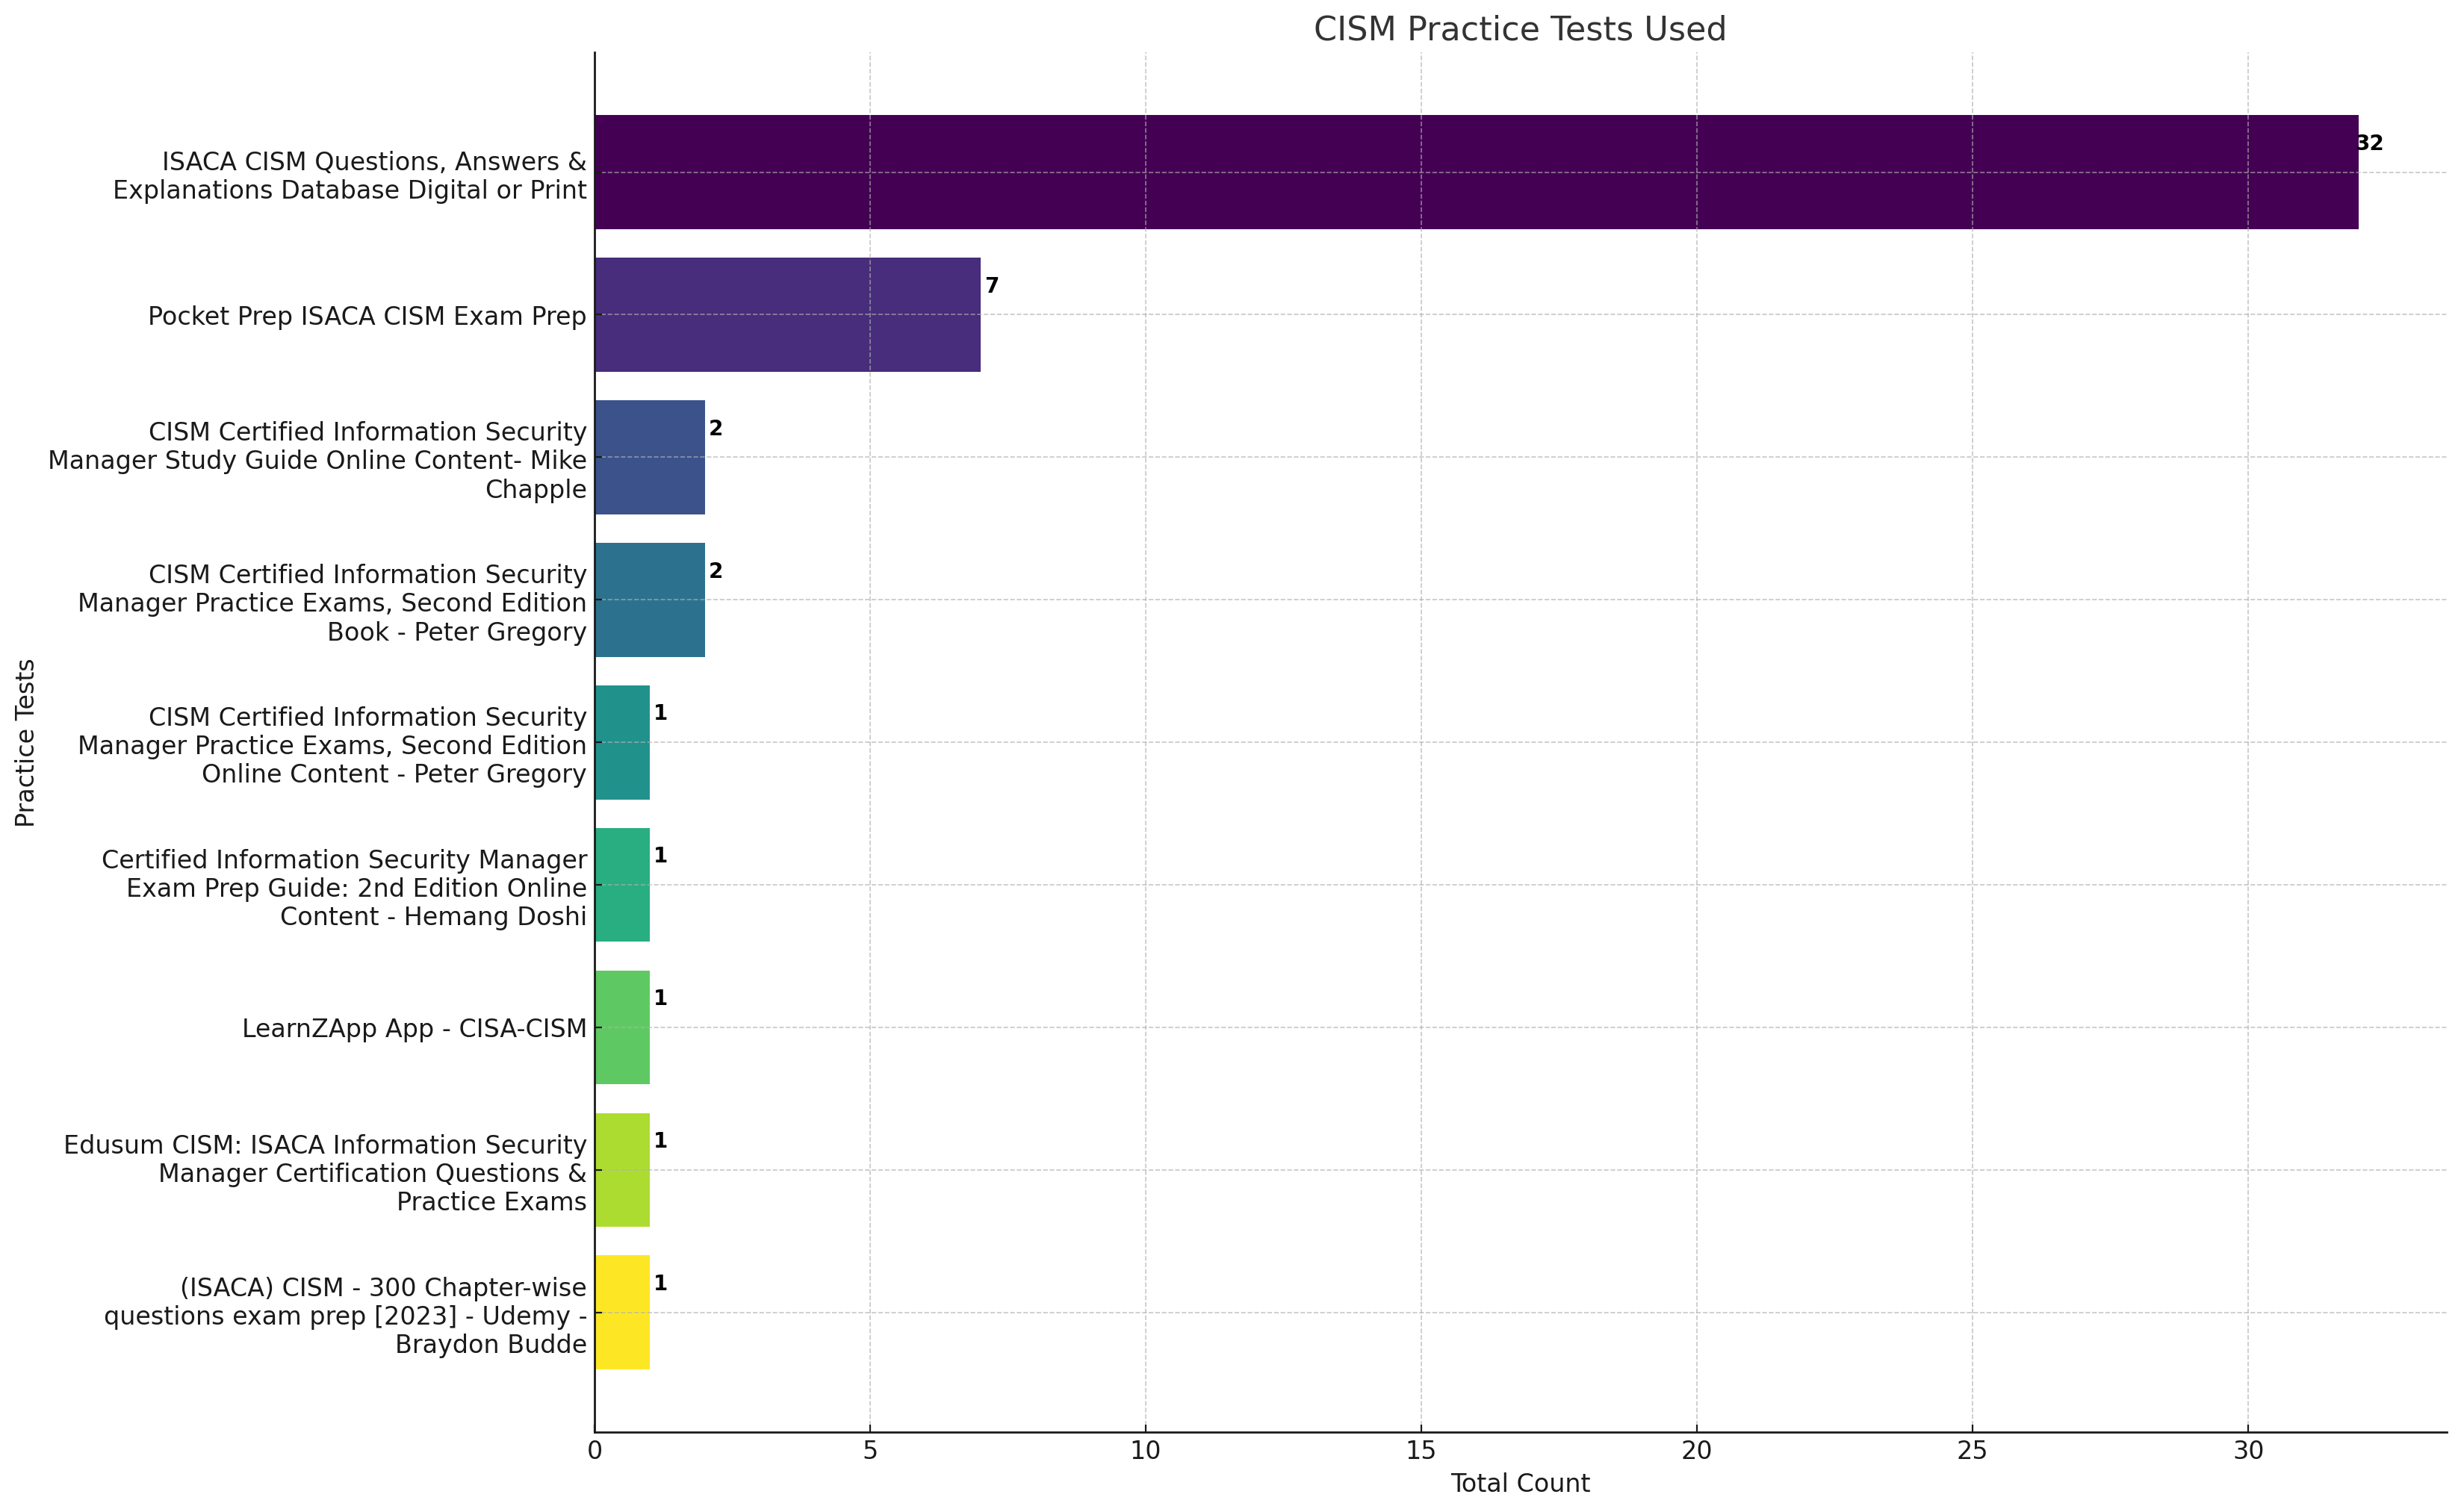Click the x-axis tick label 30
Image resolution: width=2461 pixels, height=1512 pixels.
(x=2247, y=1450)
